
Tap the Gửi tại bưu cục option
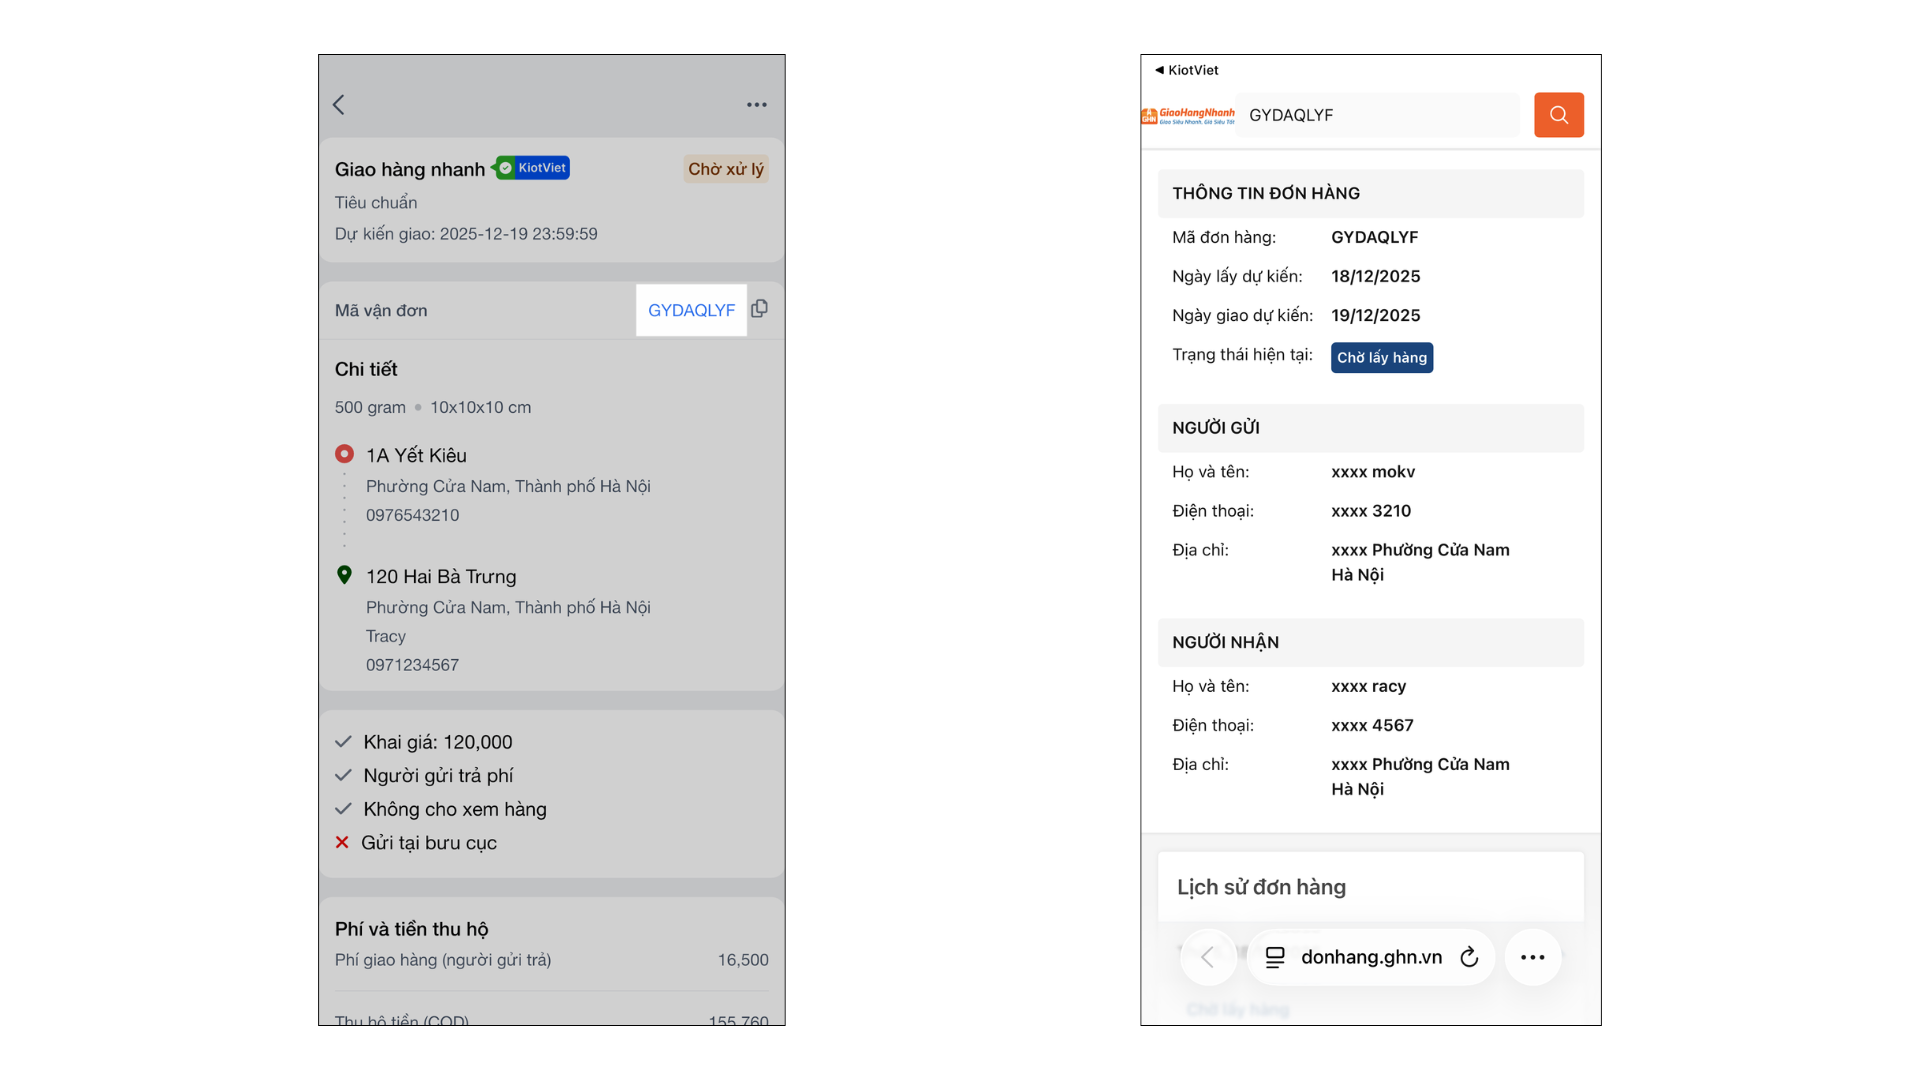coord(428,843)
